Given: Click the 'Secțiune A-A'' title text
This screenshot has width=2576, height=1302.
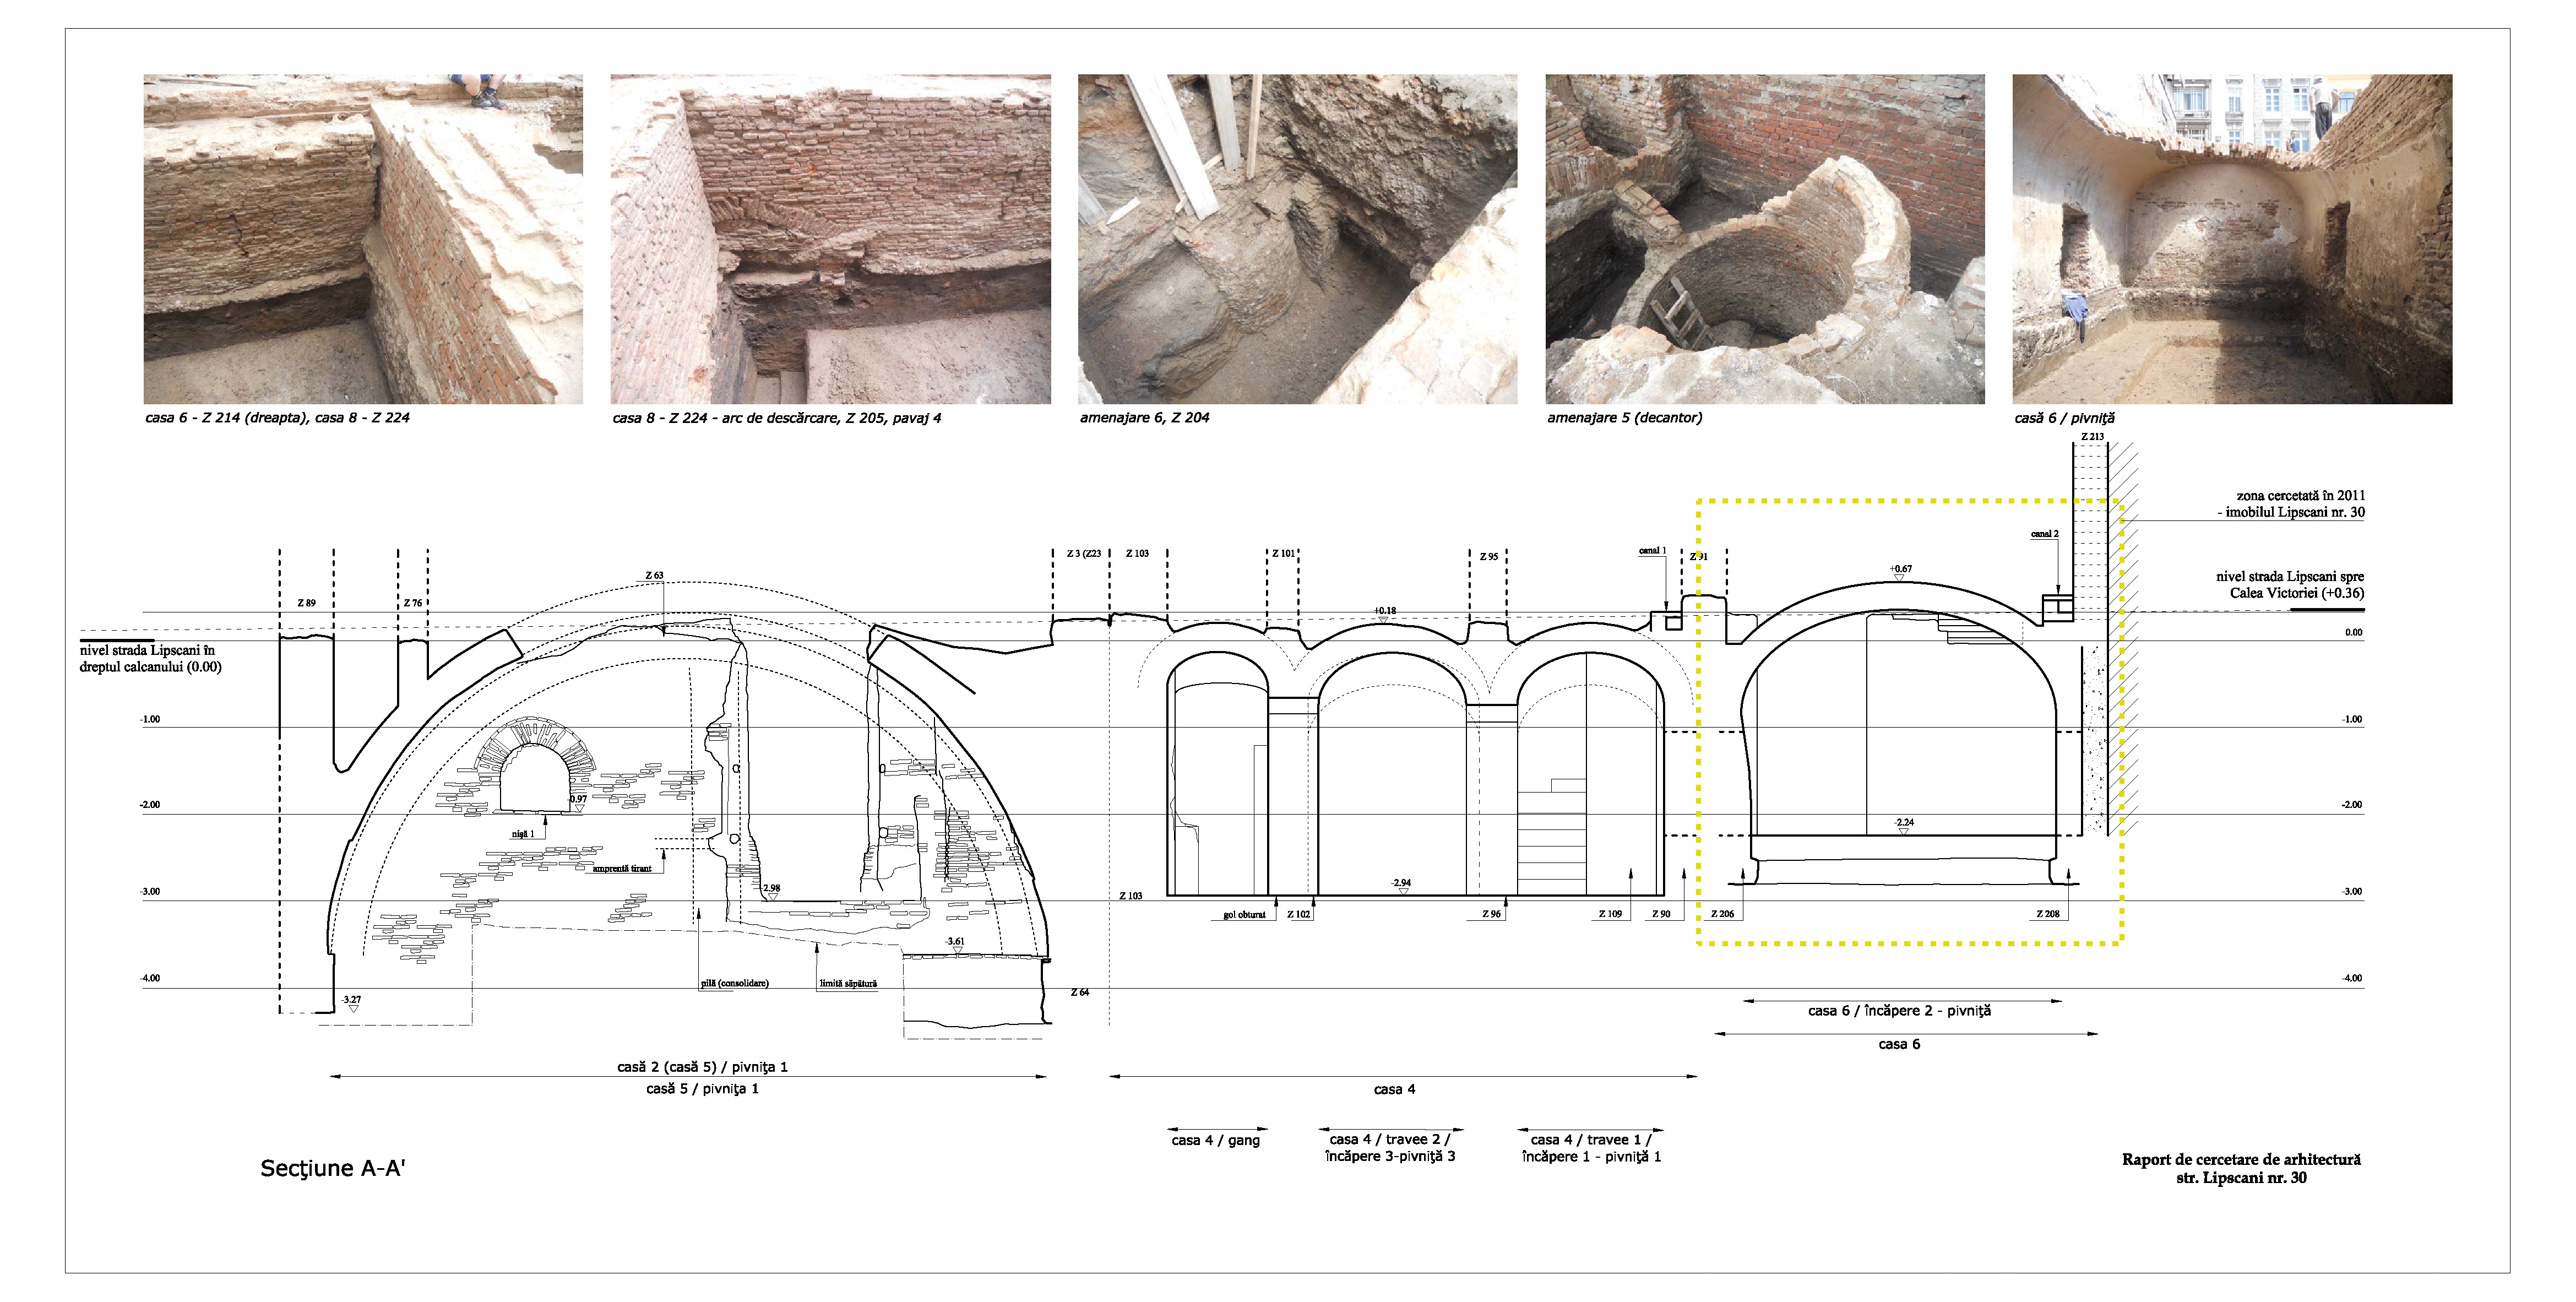Looking at the screenshot, I should 332,1168.
